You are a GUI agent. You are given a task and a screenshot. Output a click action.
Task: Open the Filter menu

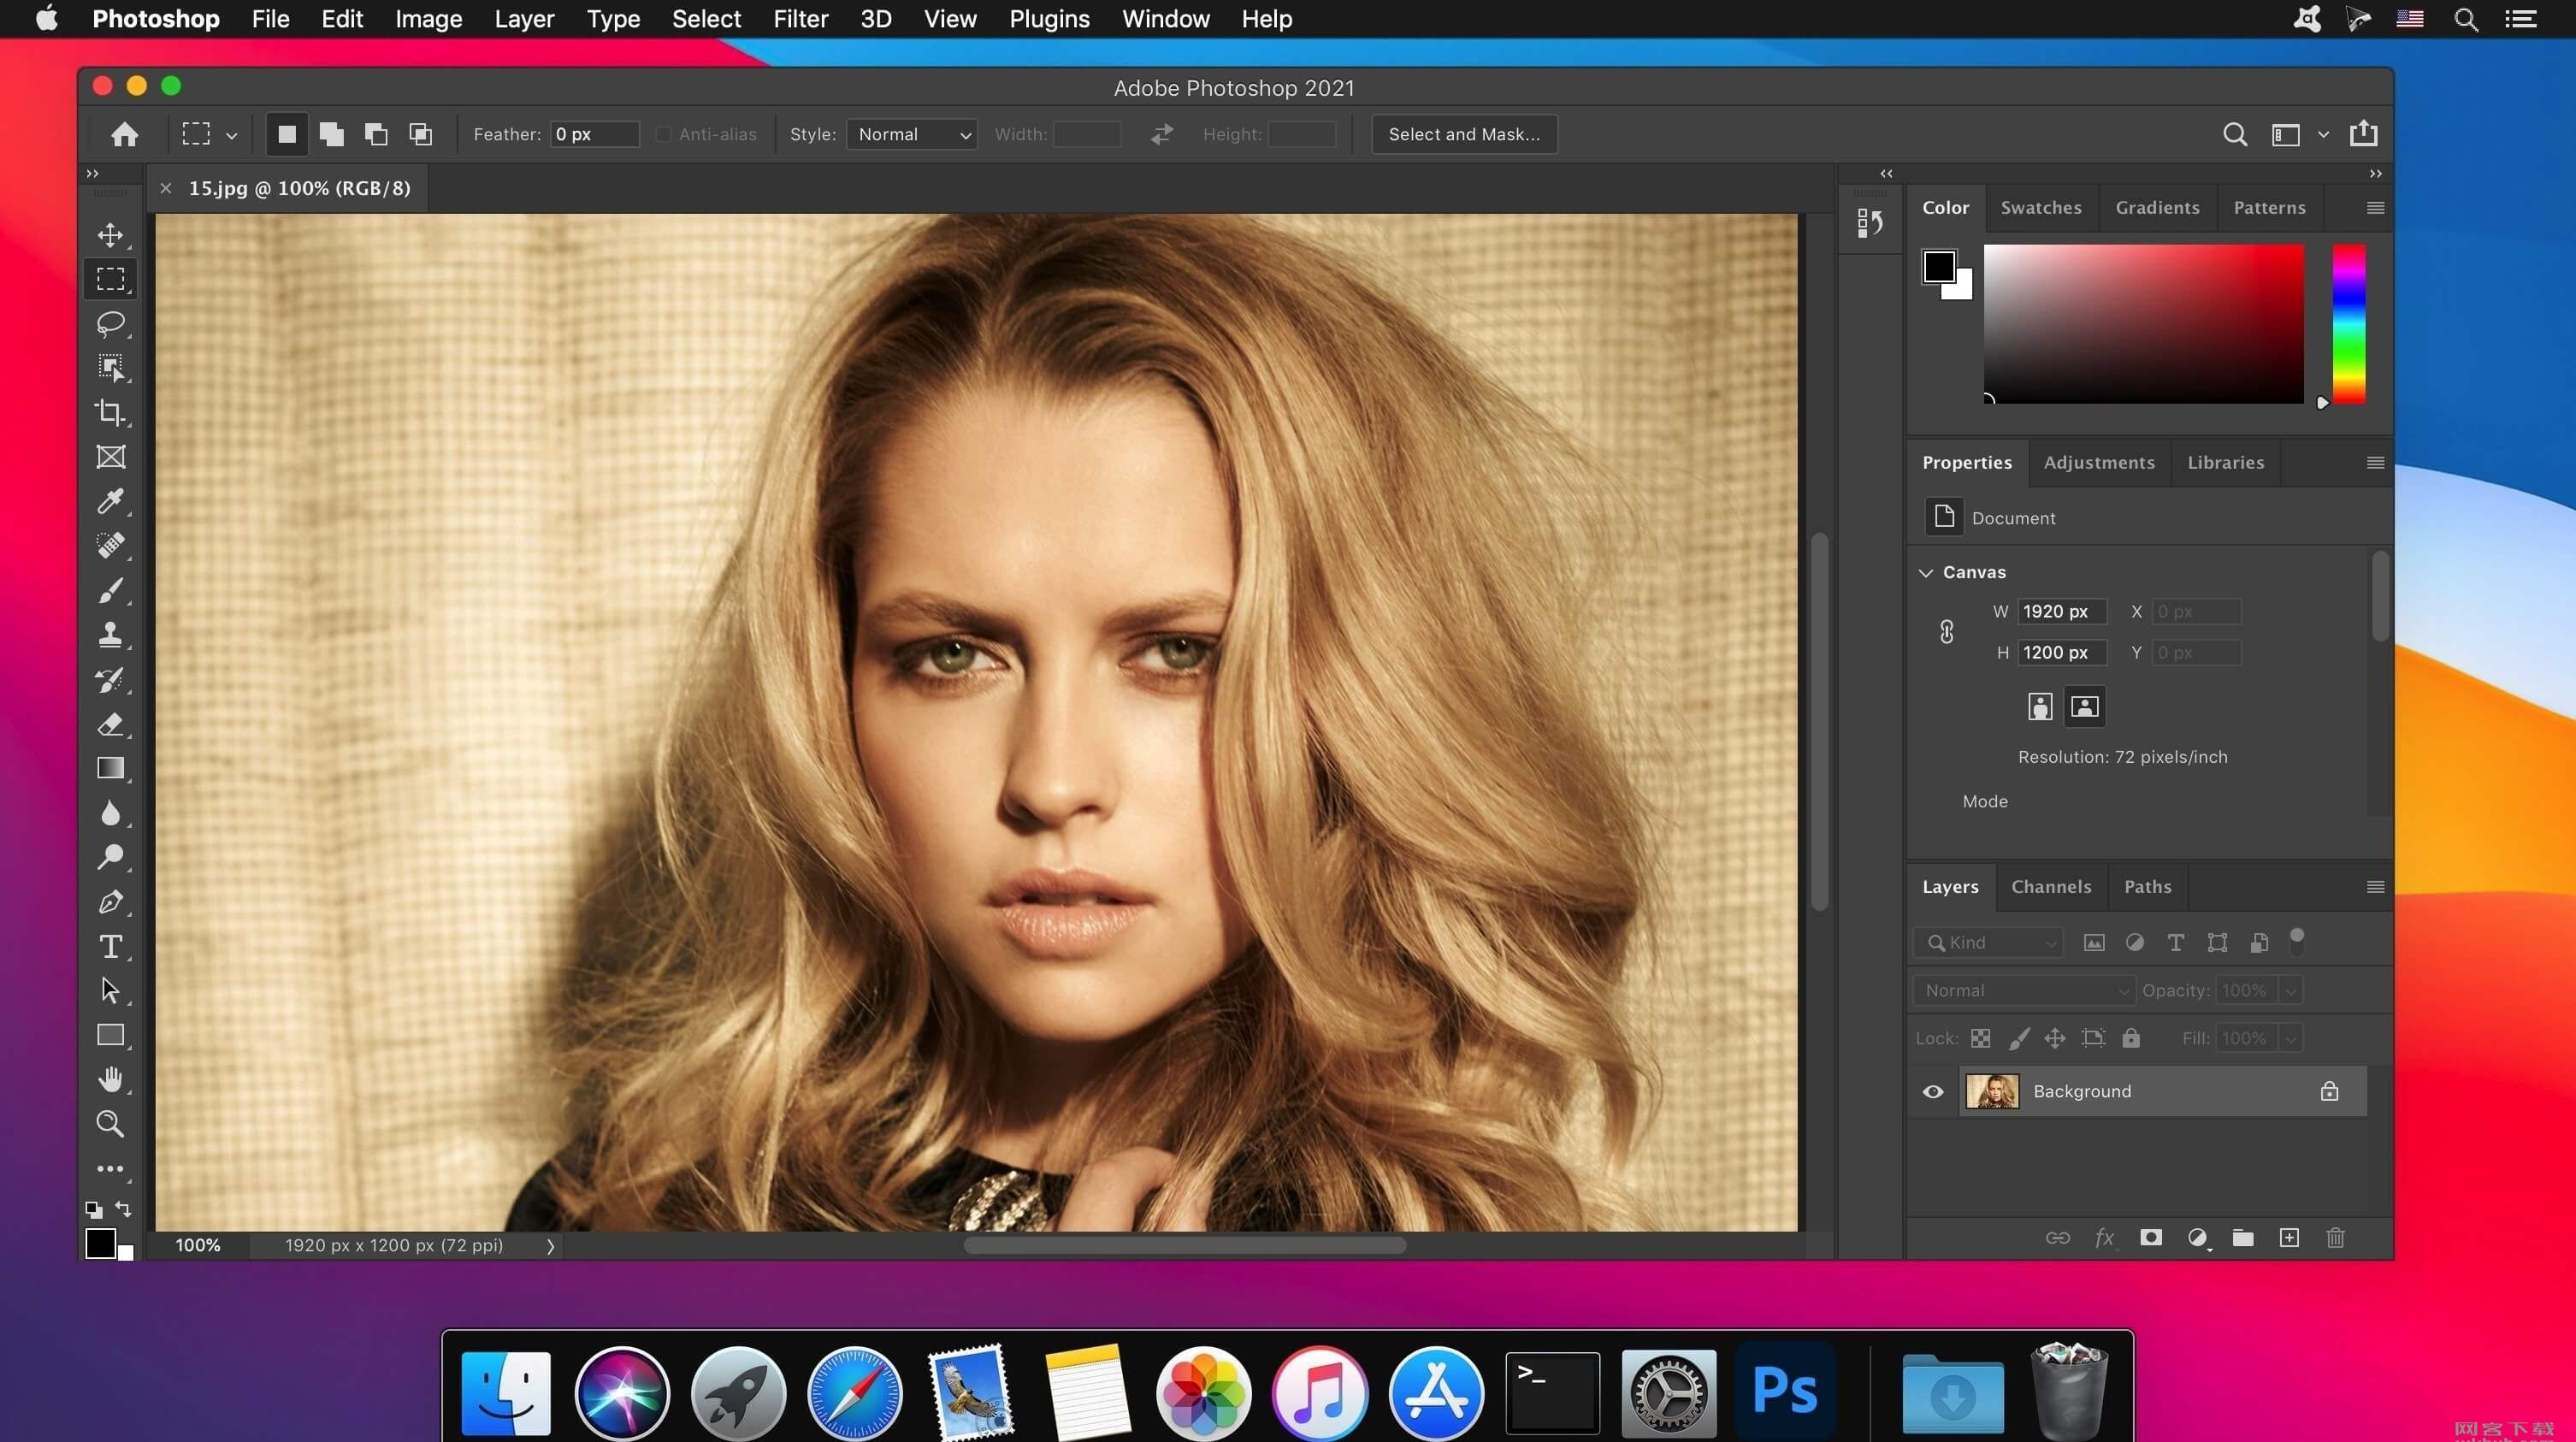[798, 18]
